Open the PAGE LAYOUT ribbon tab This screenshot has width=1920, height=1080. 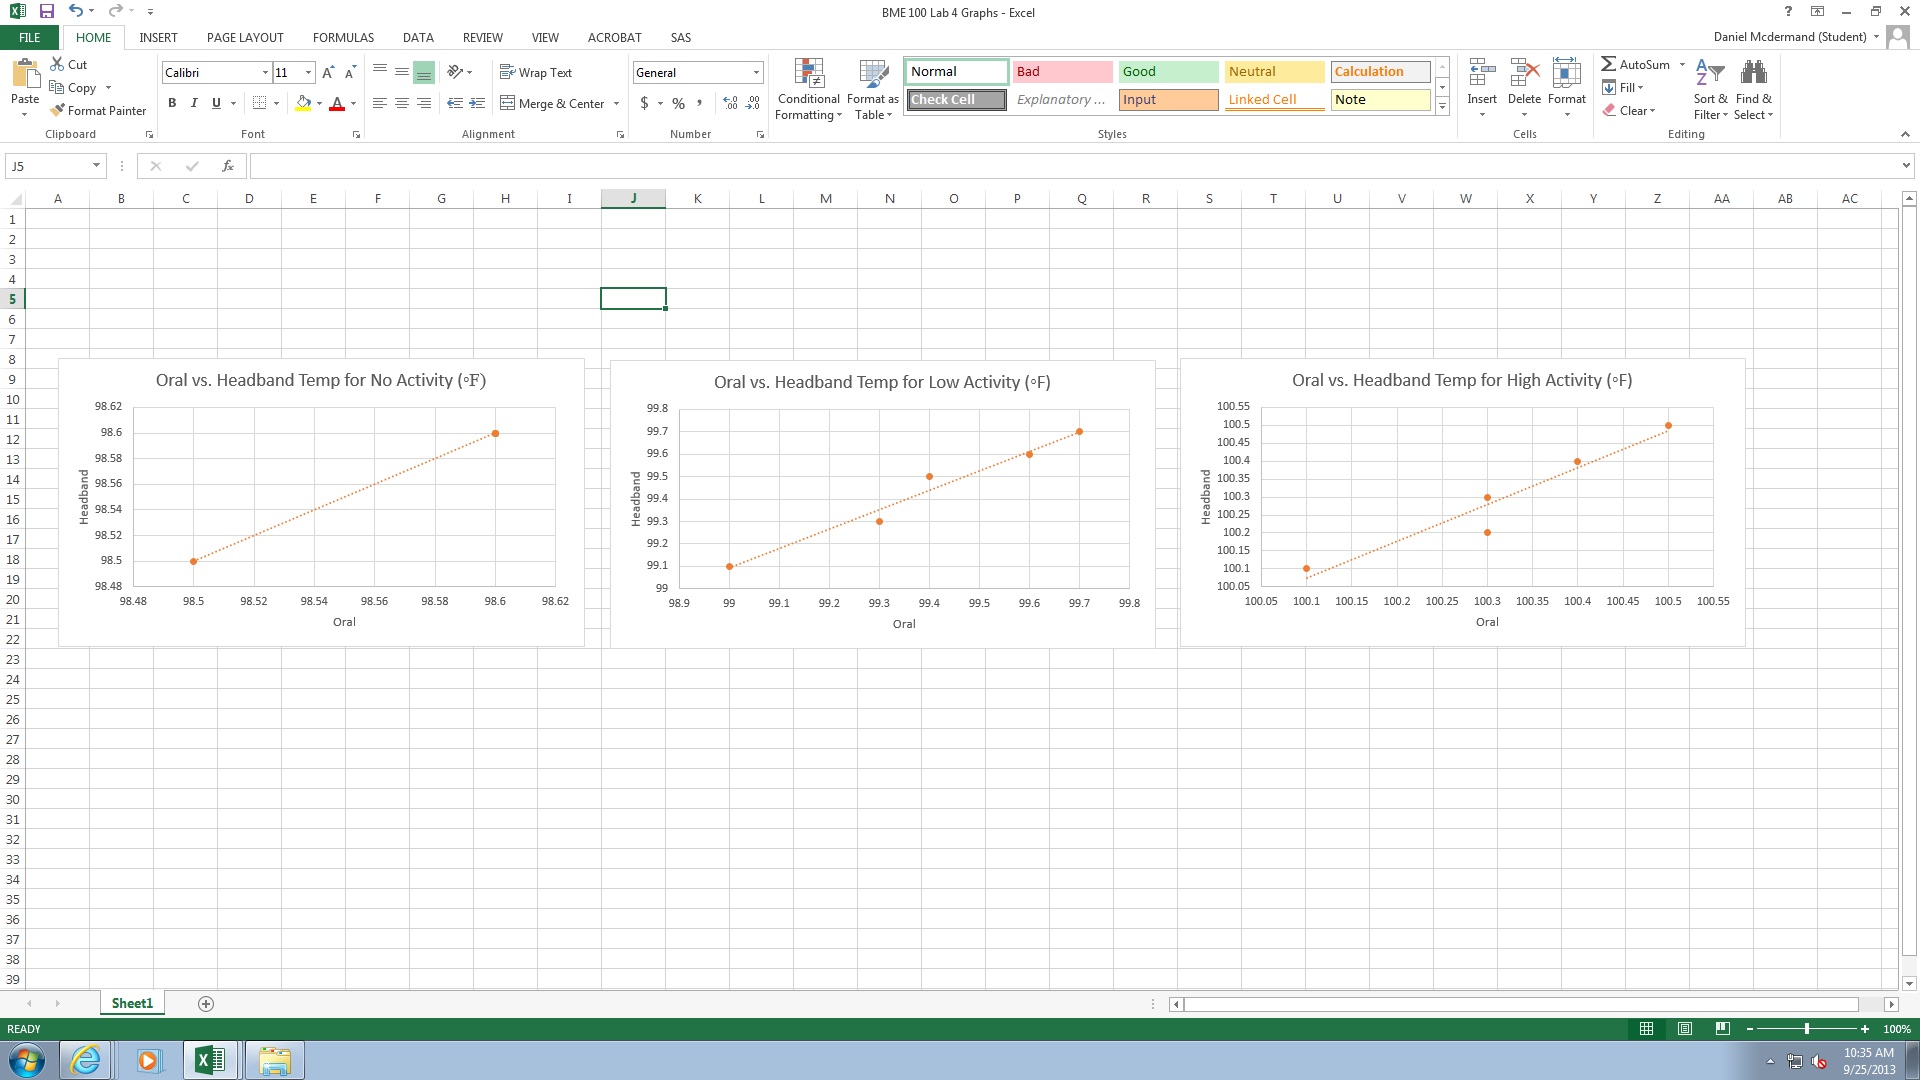click(x=245, y=37)
